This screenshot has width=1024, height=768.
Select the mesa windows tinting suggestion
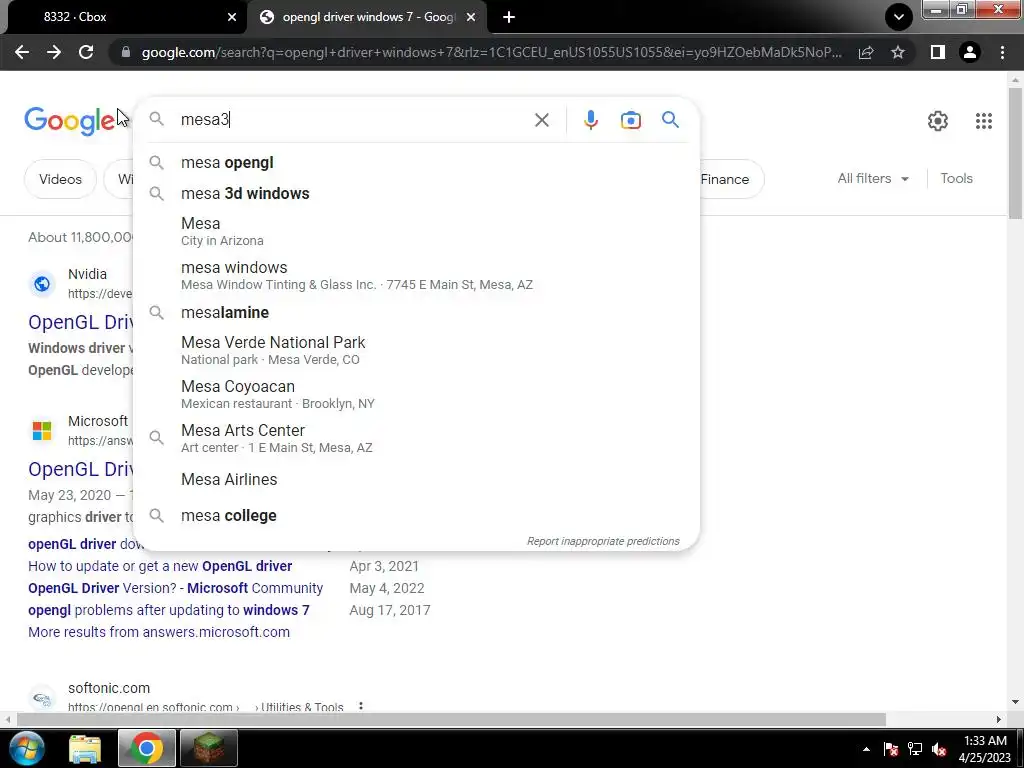(417, 275)
